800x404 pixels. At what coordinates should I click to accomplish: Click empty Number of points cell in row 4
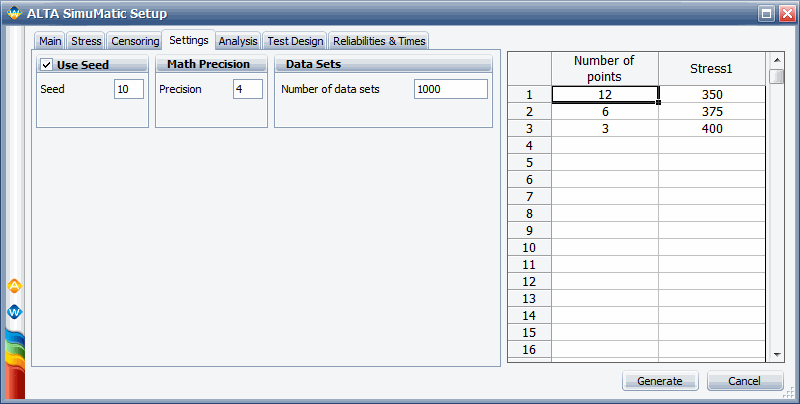[605, 145]
